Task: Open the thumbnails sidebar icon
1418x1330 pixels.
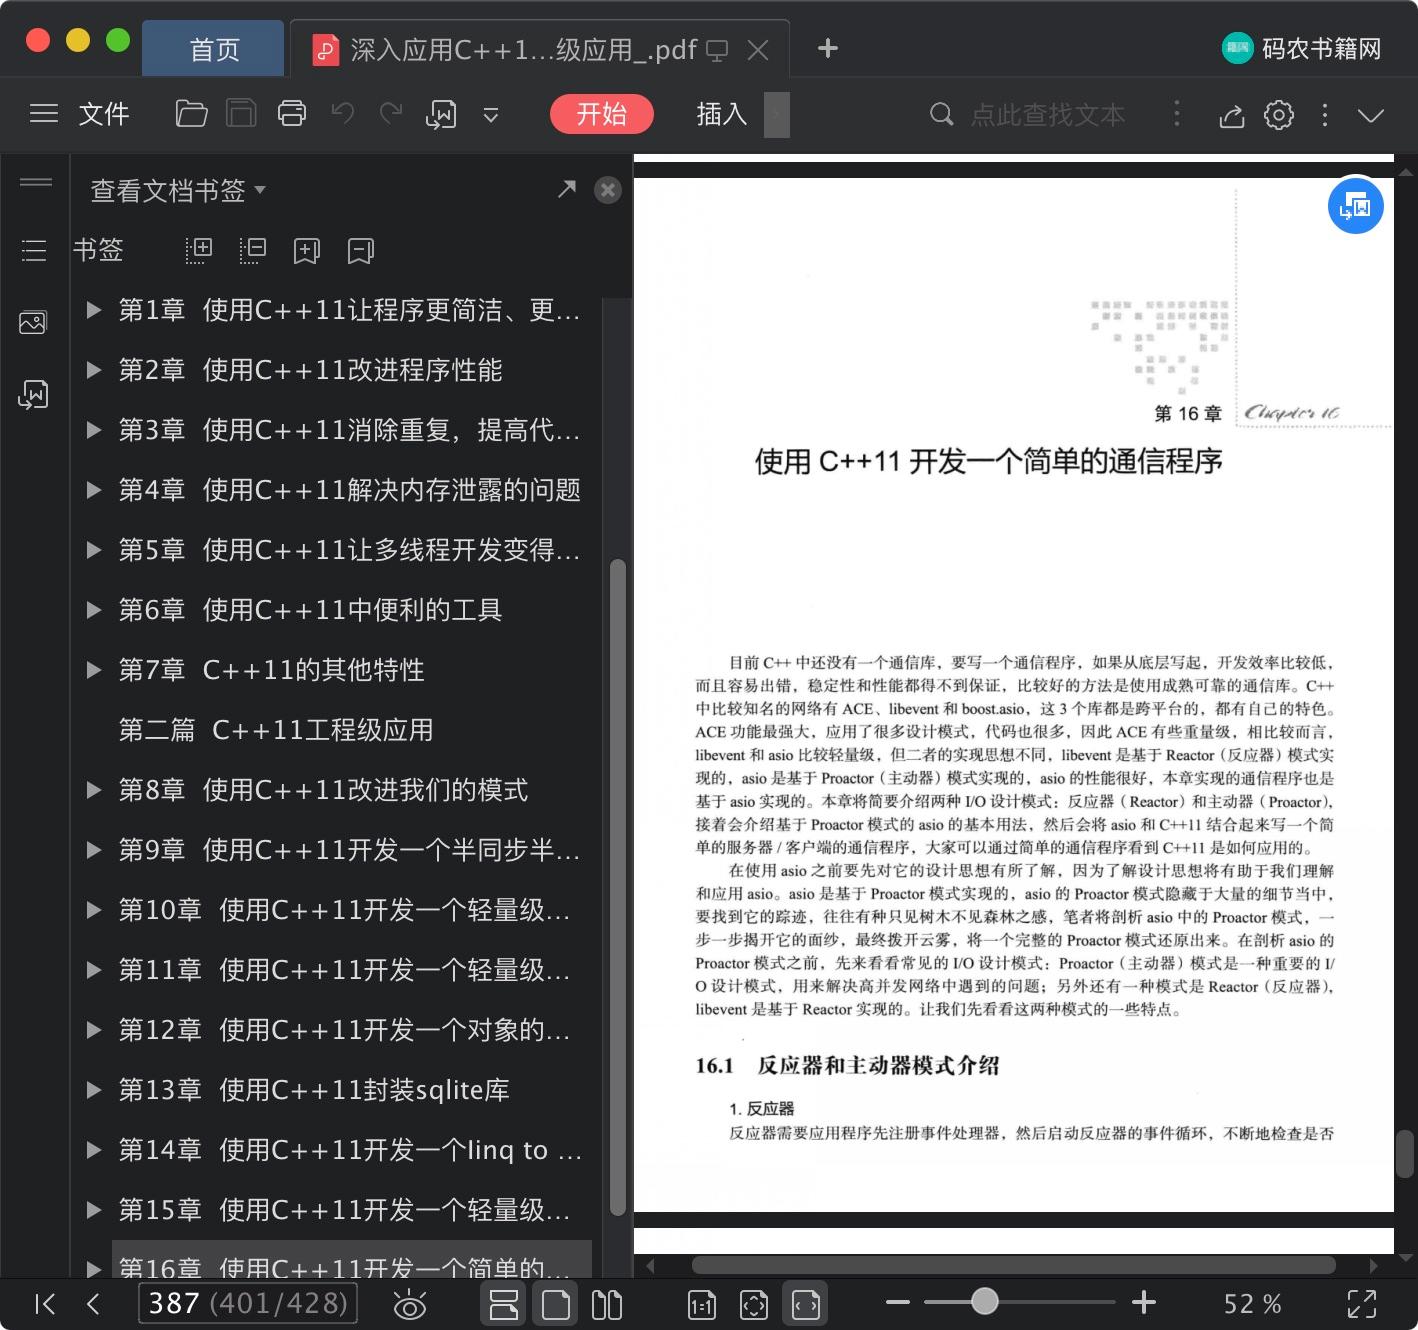Action: (x=33, y=323)
